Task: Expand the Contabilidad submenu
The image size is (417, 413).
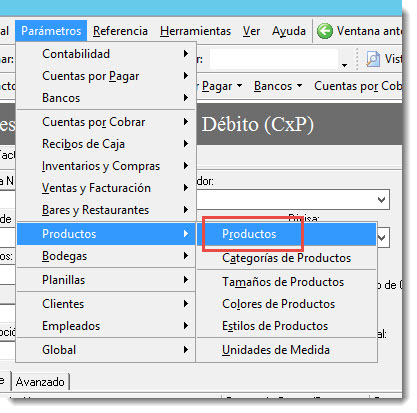Action: coord(106,54)
